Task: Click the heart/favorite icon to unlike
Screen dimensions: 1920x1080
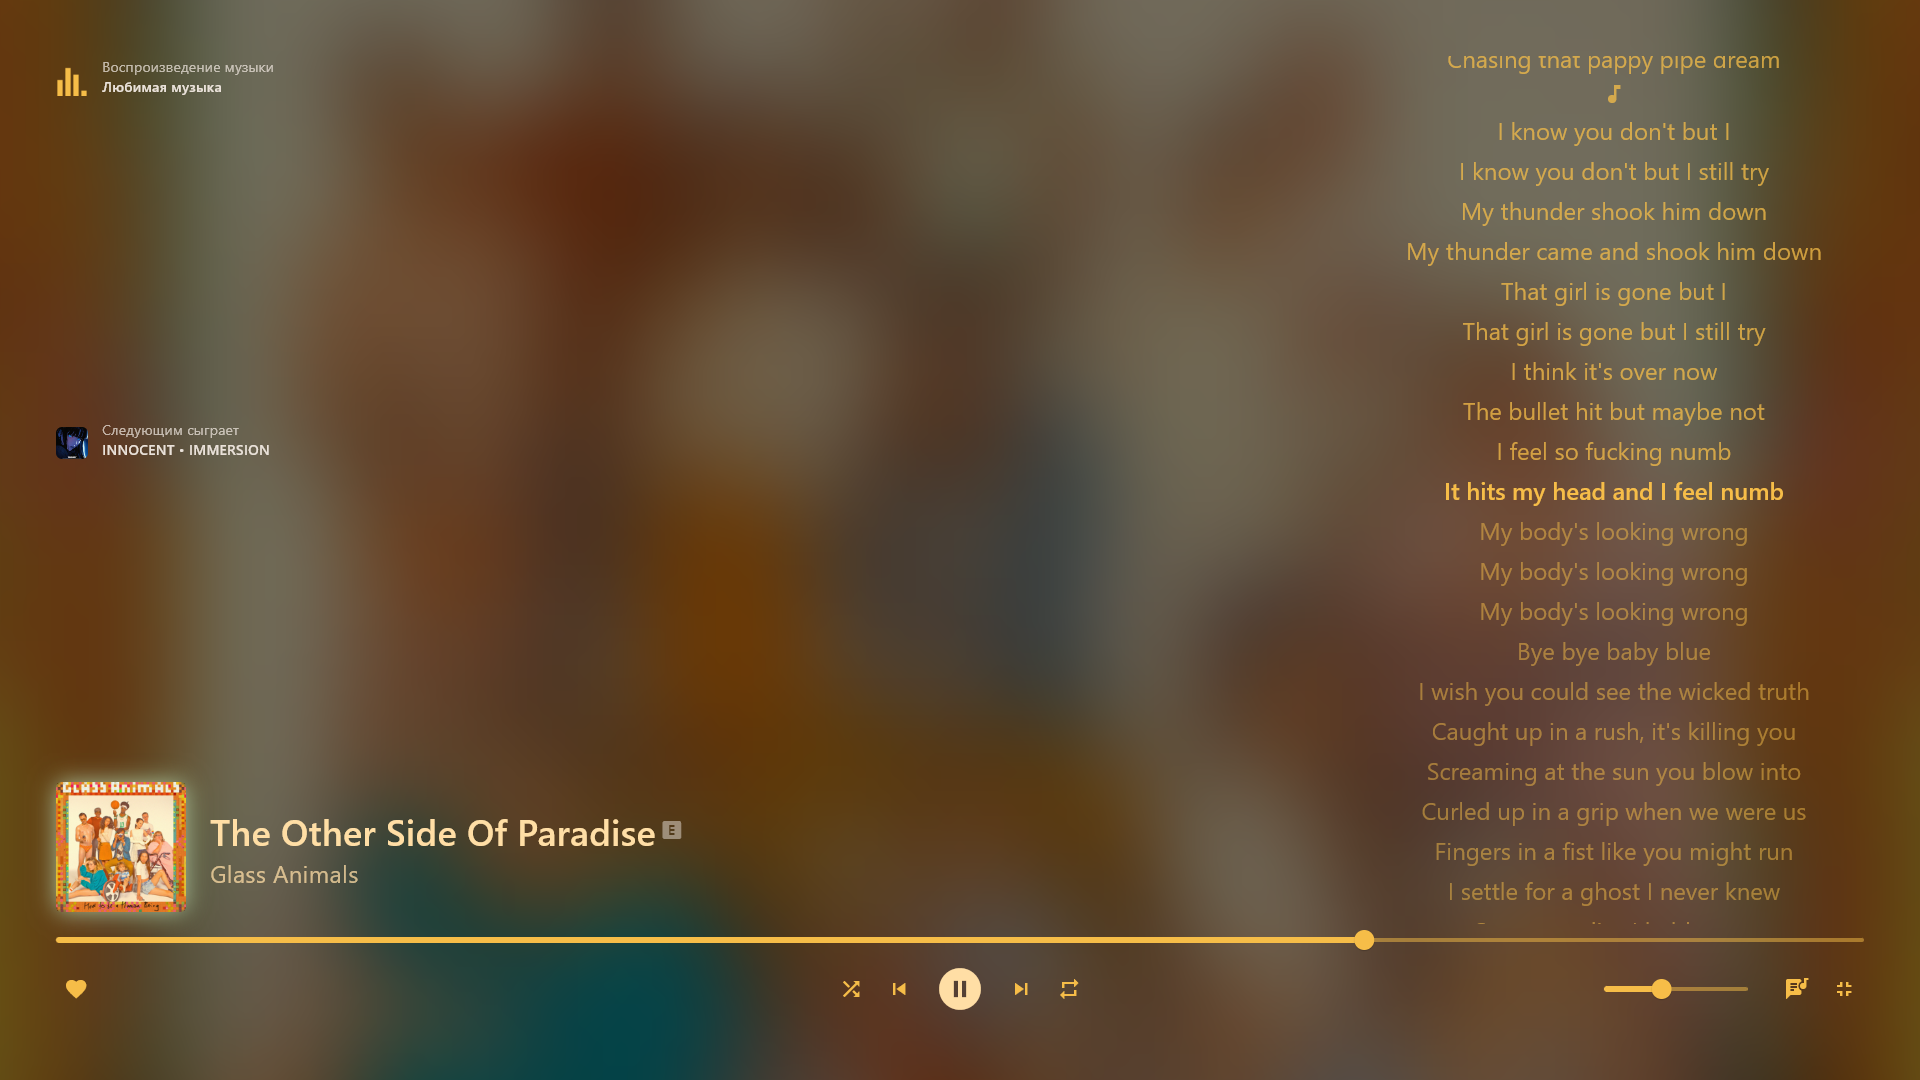Action: [75, 988]
